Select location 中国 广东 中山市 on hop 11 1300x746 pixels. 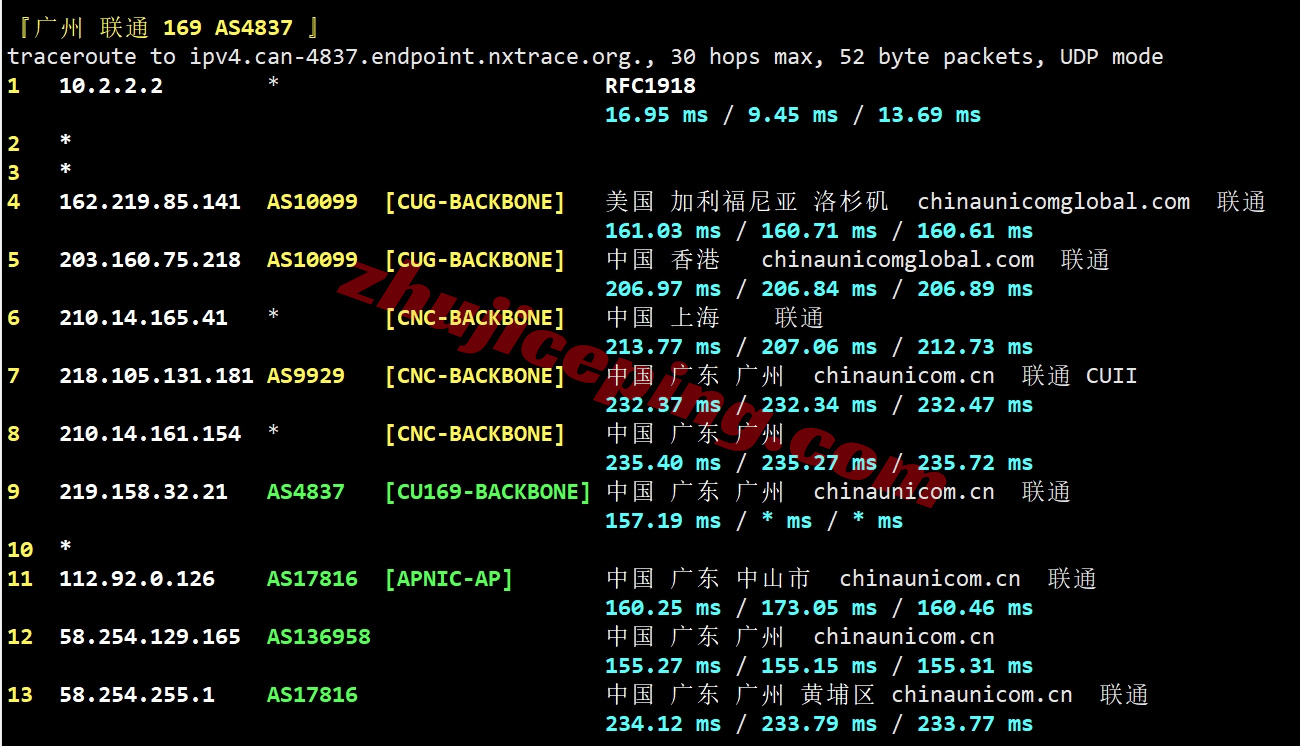point(706,578)
